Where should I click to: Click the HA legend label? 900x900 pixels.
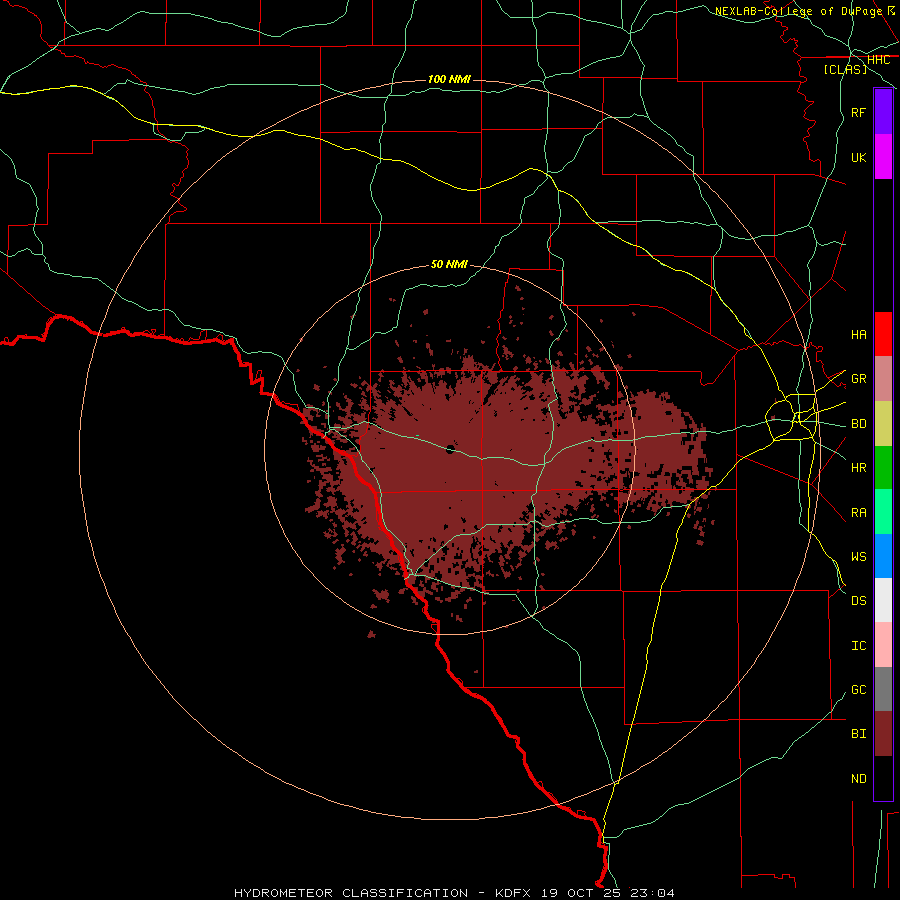(x=858, y=334)
